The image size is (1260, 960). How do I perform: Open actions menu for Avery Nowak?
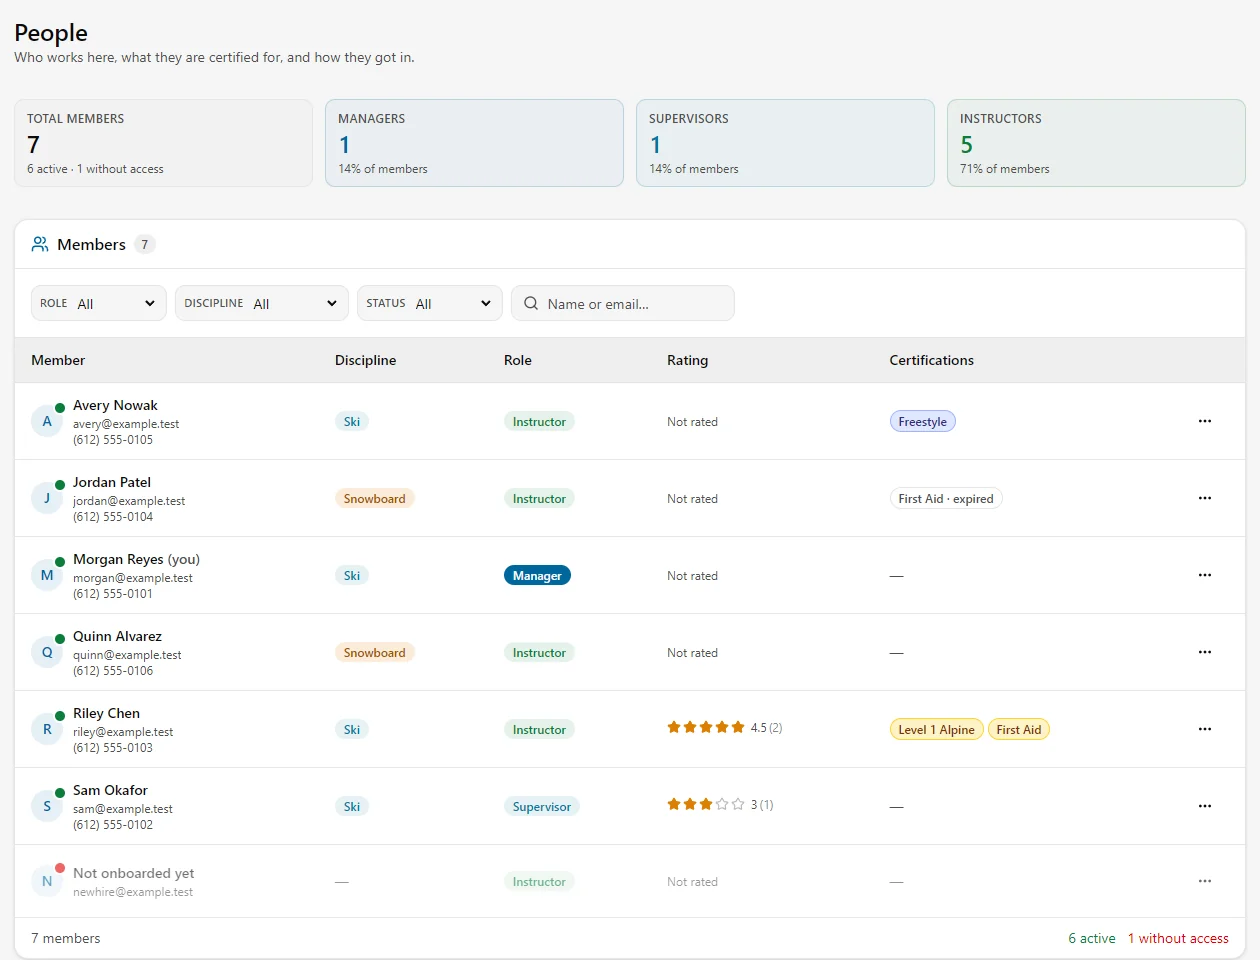point(1204,421)
